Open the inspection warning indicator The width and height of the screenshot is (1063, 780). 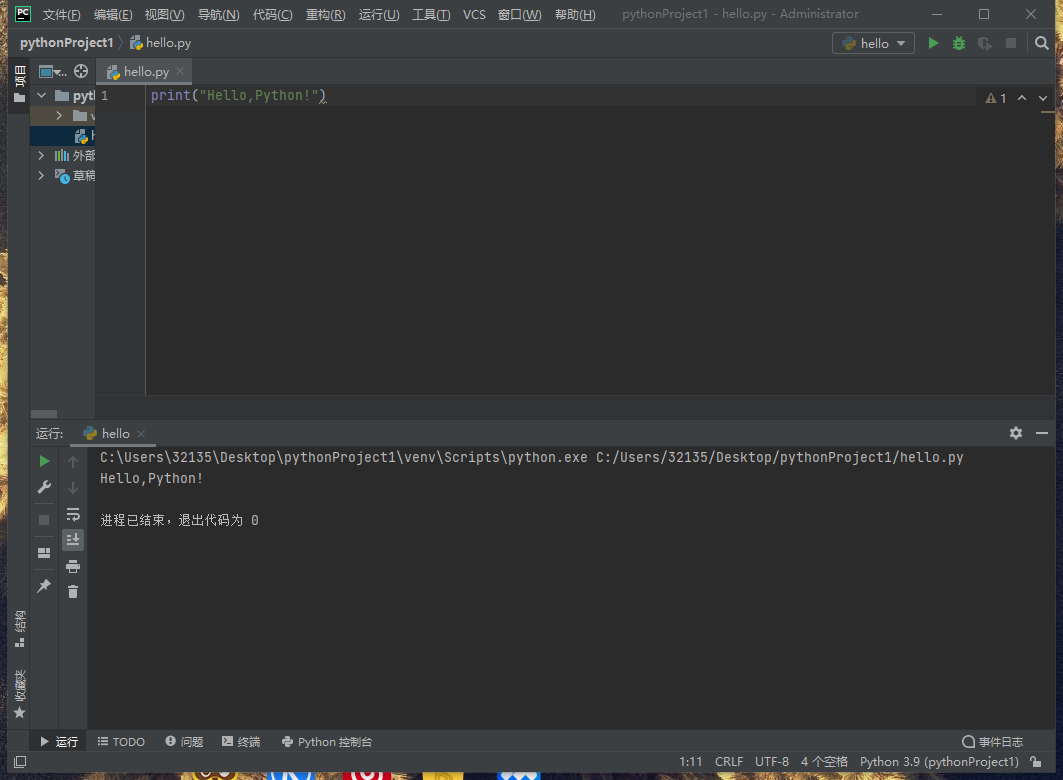(x=995, y=98)
